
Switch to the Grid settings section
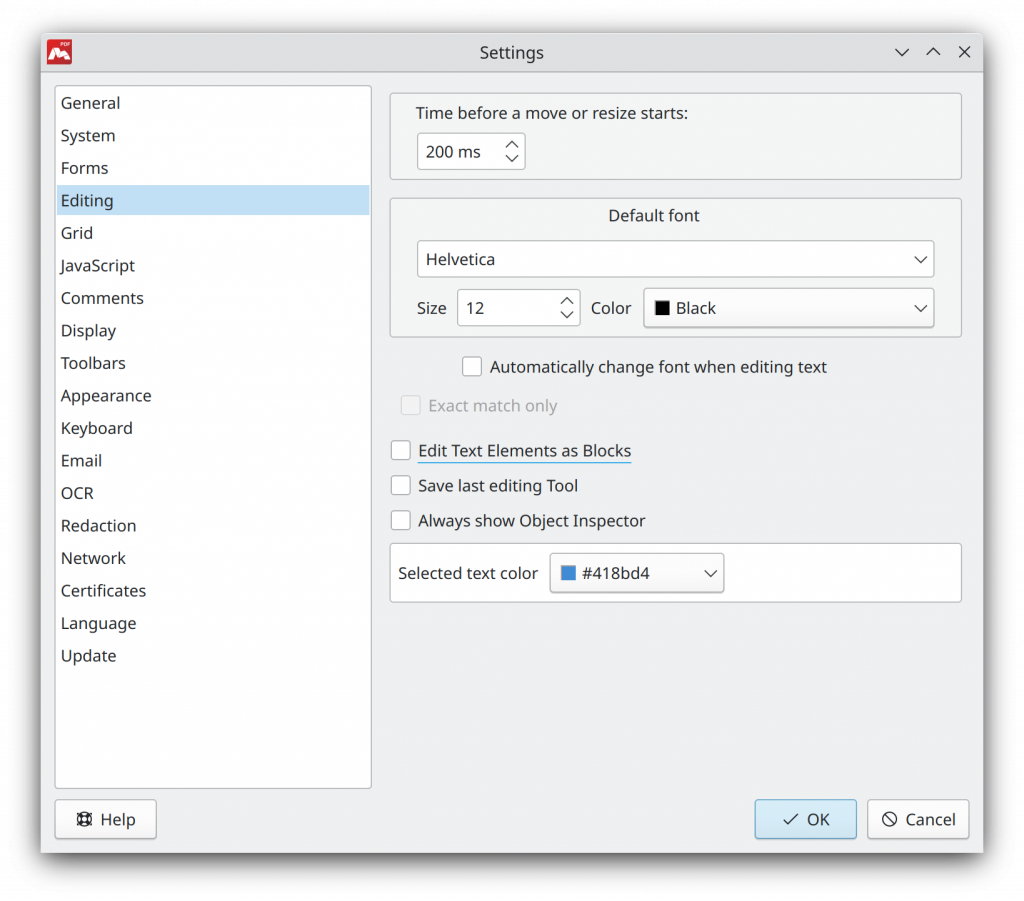(77, 232)
